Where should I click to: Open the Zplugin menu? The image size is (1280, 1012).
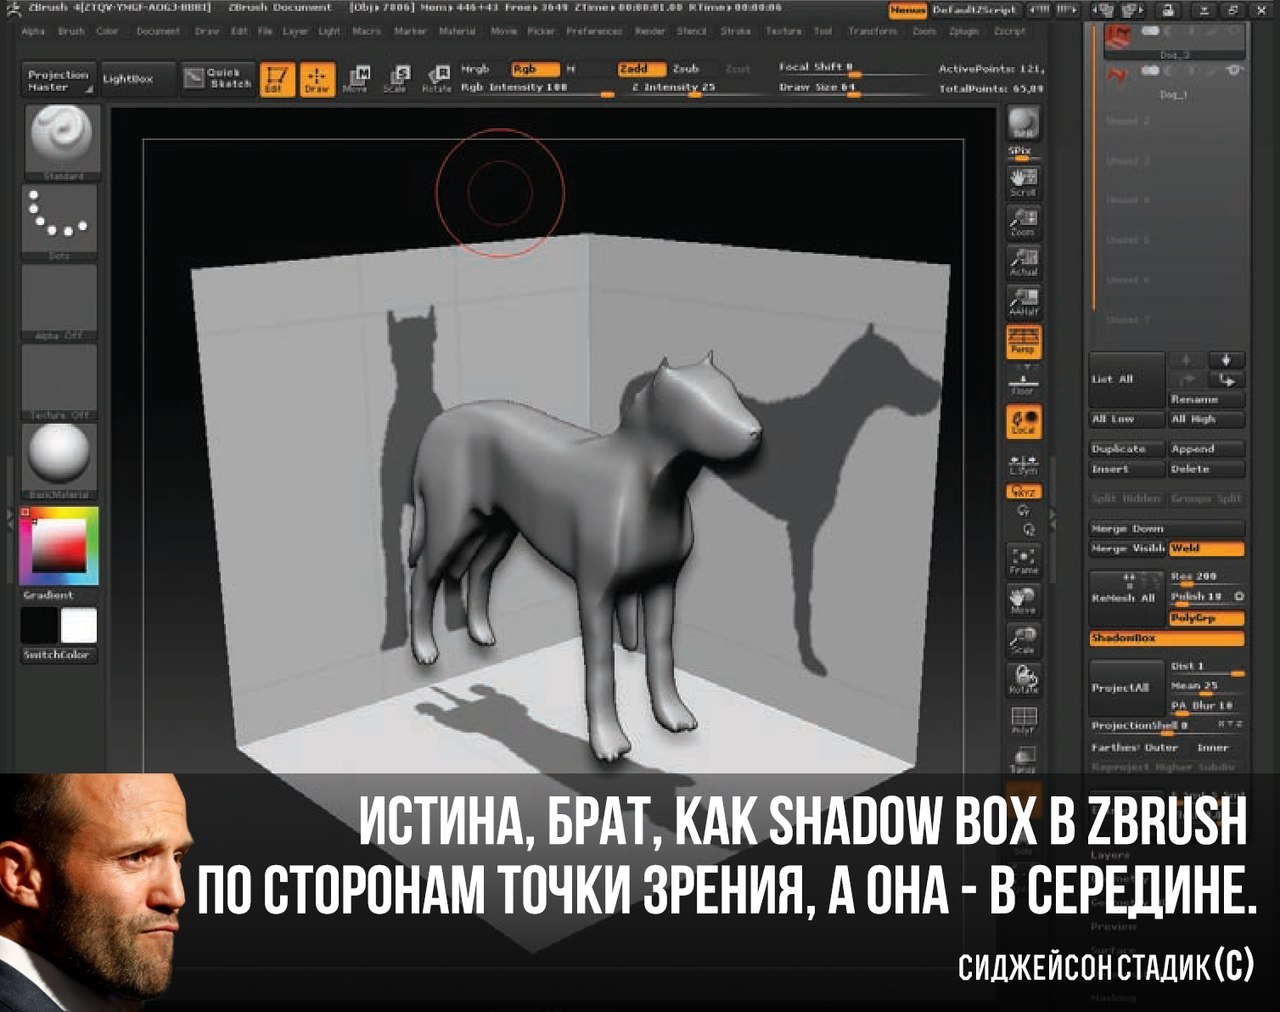[x=964, y=32]
